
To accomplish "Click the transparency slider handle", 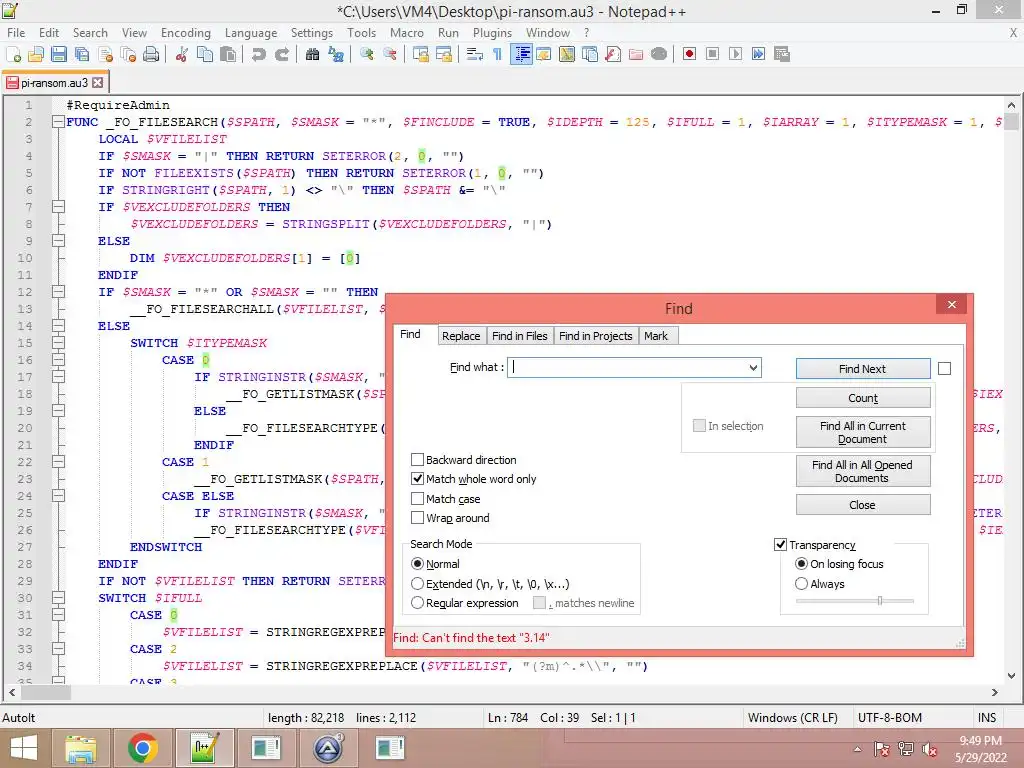I will click(880, 601).
